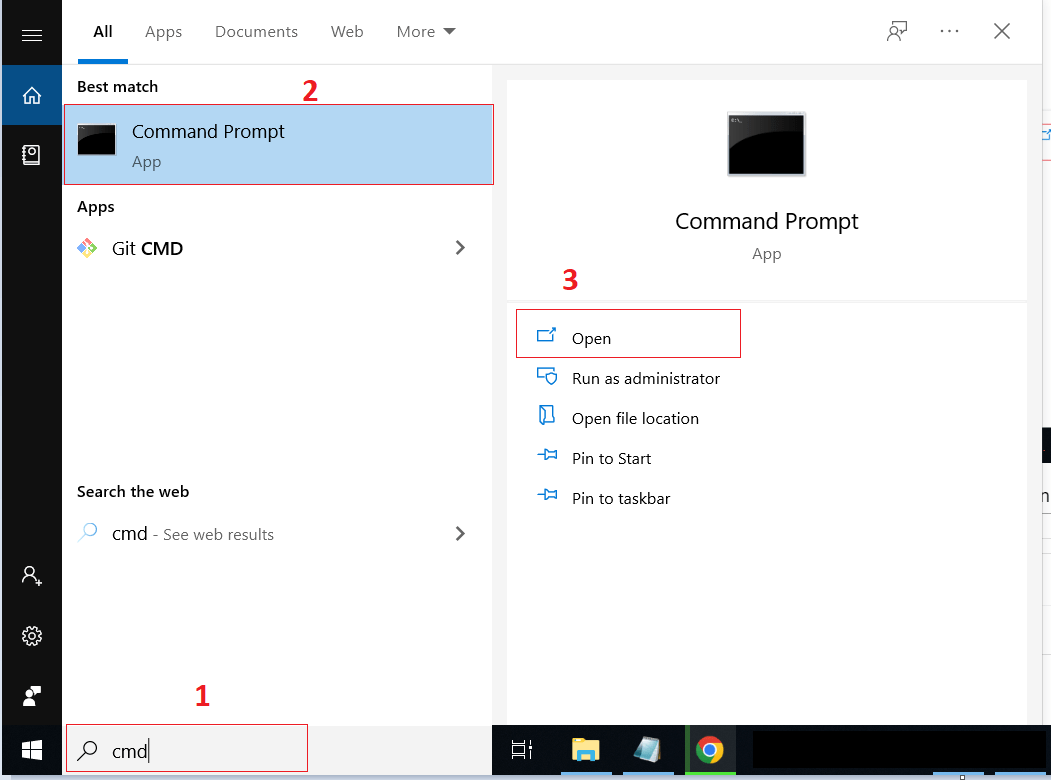The image size is (1051, 780).
Task: Expand the More filter dropdown
Action: pyautogui.click(x=425, y=31)
